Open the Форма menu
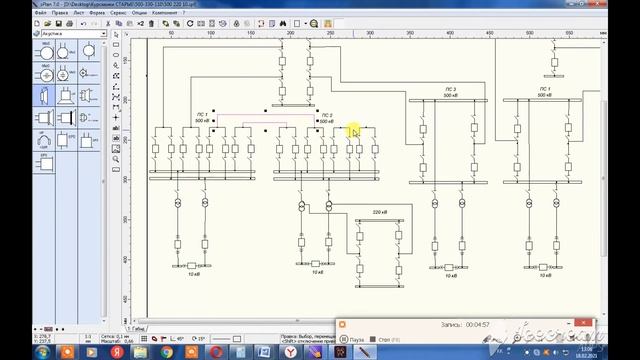 point(97,13)
